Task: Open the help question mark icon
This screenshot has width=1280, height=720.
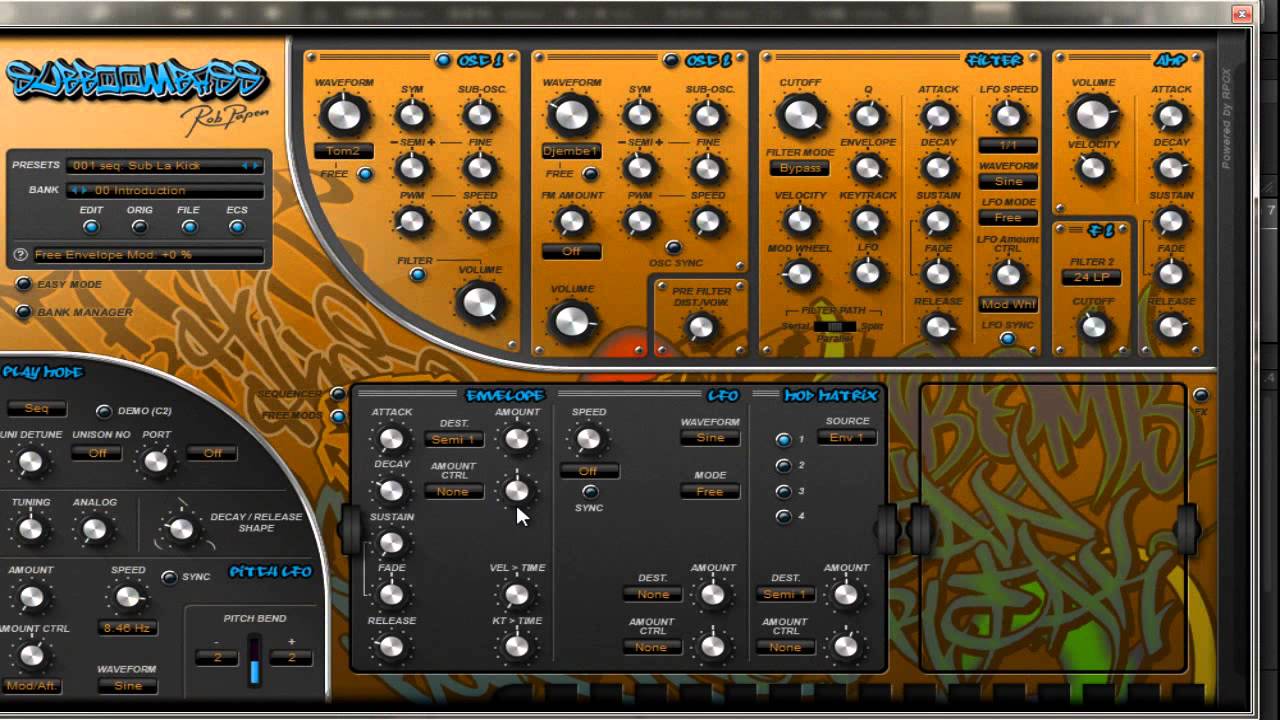Action: click(20, 255)
